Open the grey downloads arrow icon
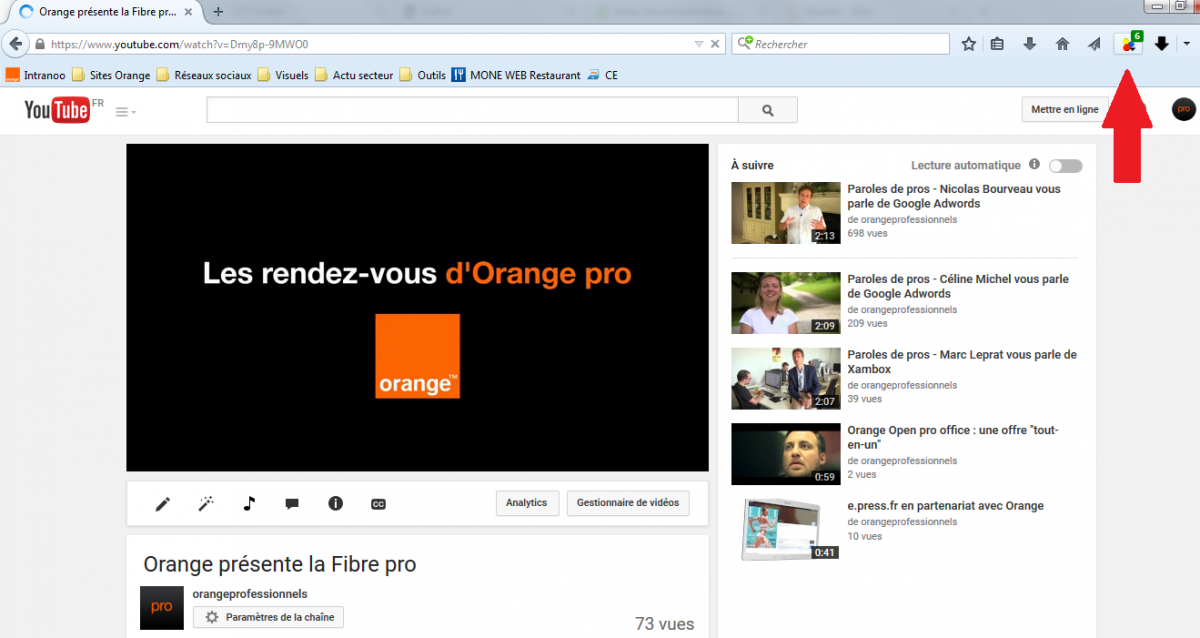 tap(1030, 44)
